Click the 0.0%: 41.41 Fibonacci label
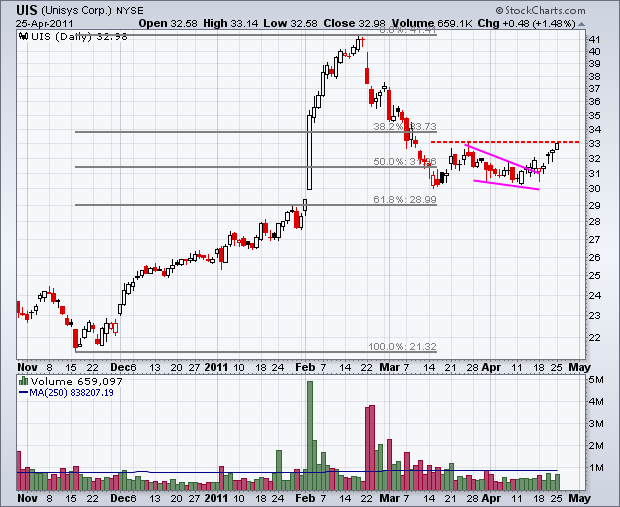Screen dimensions: 620x507 click(408, 30)
